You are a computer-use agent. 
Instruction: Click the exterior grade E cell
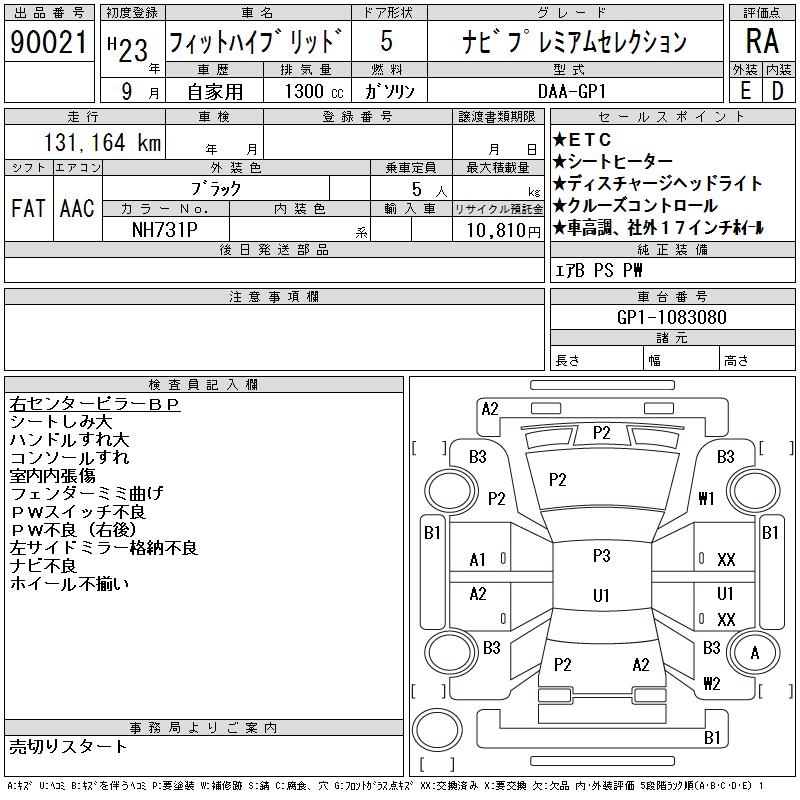[745, 91]
